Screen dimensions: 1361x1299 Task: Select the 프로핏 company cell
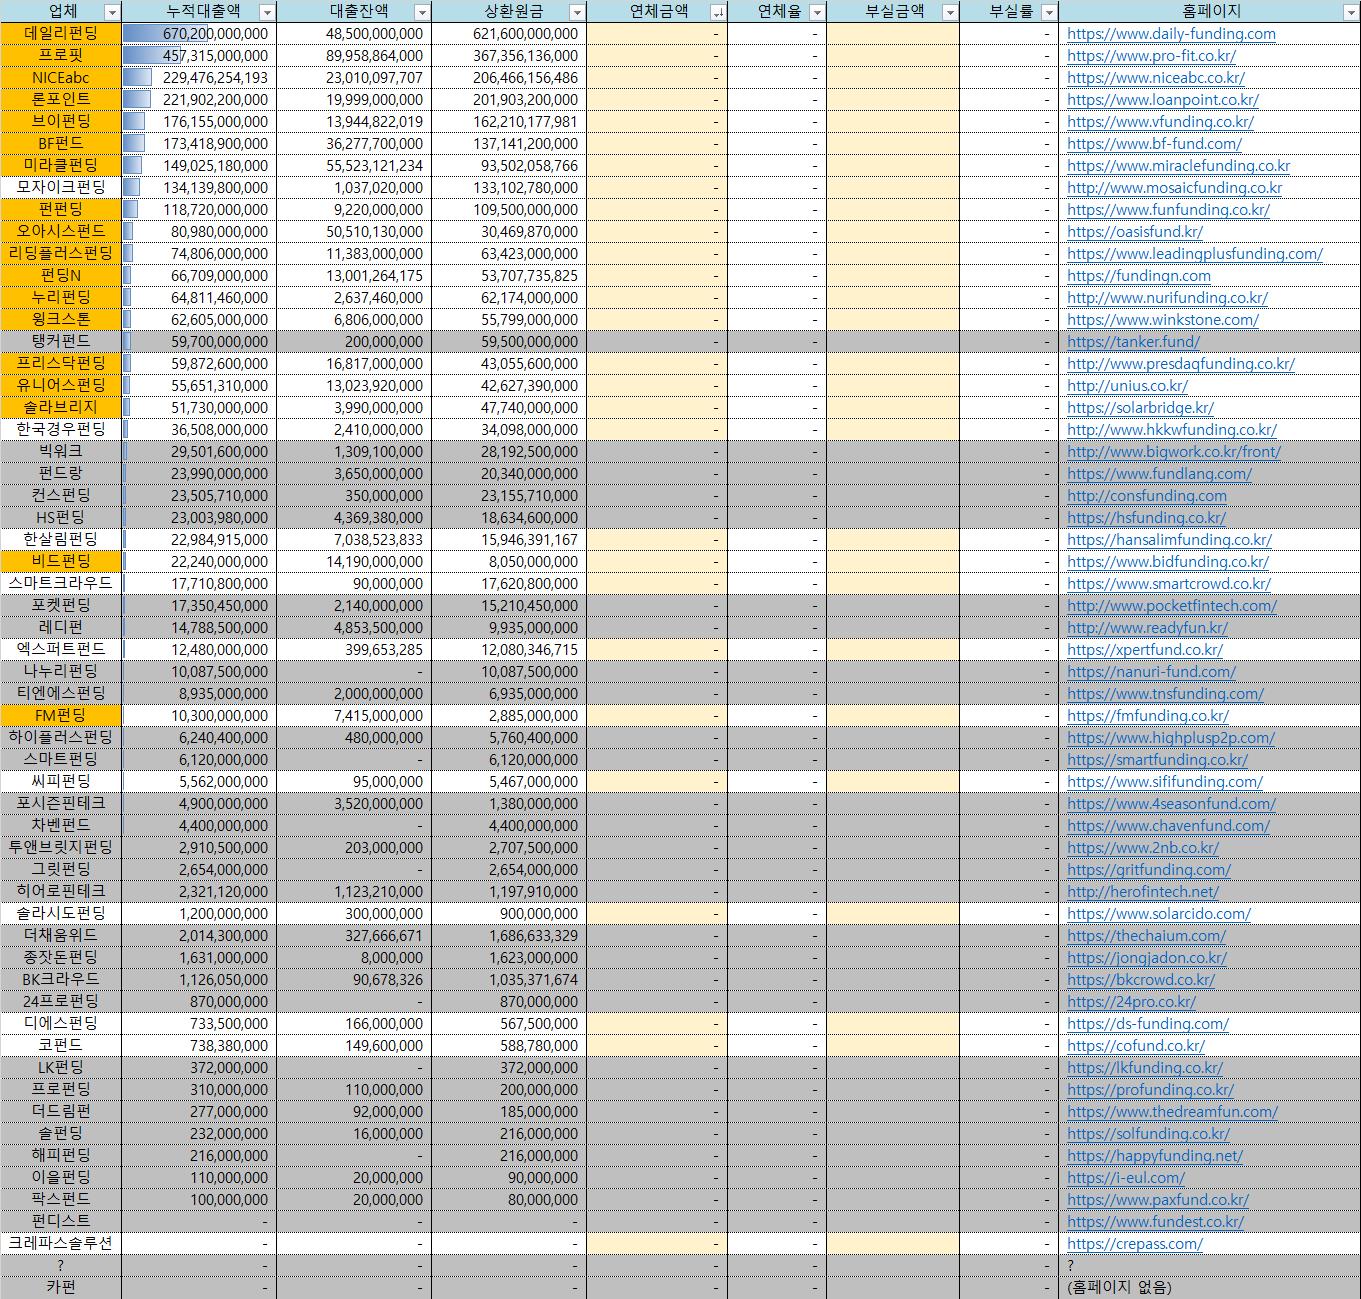[61, 56]
